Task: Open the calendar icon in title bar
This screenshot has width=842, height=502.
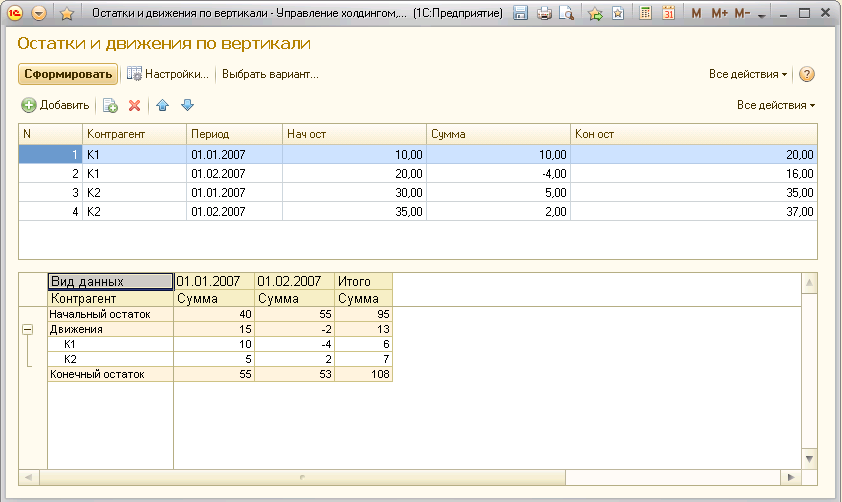Action: pyautogui.click(x=668, y=14)
